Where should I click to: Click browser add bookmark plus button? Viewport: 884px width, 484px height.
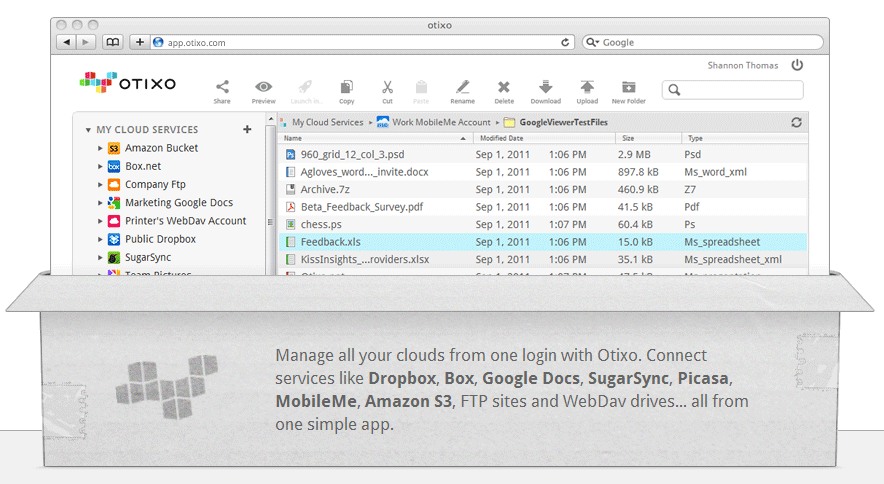pyautogui.click(x=140, y=42)
